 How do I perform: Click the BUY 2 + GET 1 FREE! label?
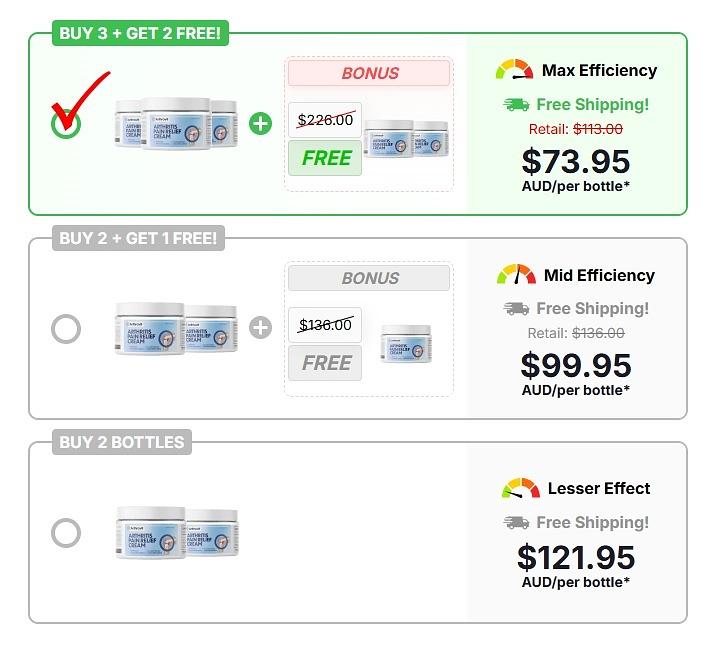138,238
